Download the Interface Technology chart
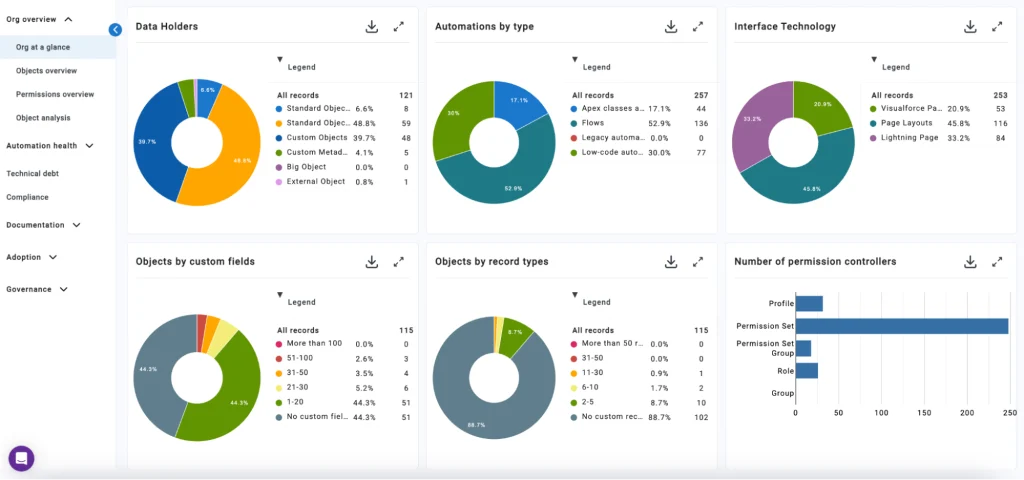 tap(970, 27)
